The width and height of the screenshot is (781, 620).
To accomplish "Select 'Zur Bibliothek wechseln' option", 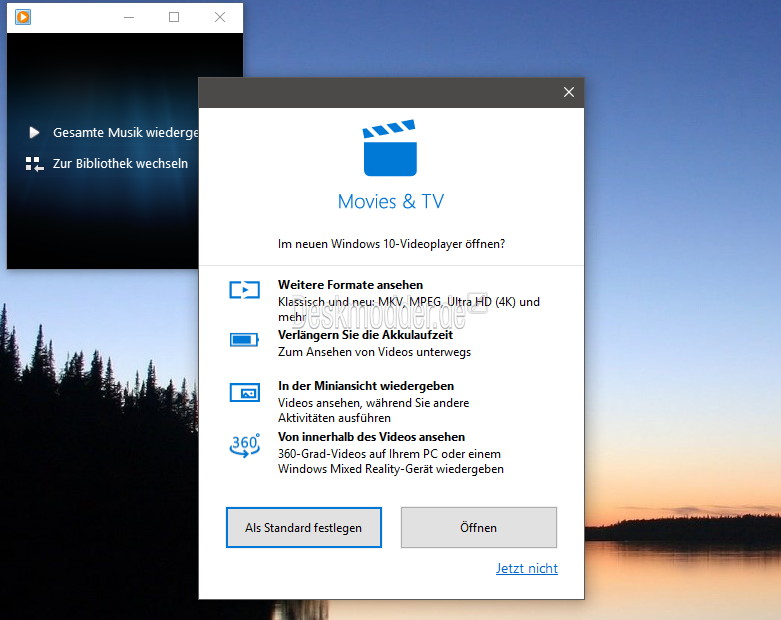I will point(121,163).
